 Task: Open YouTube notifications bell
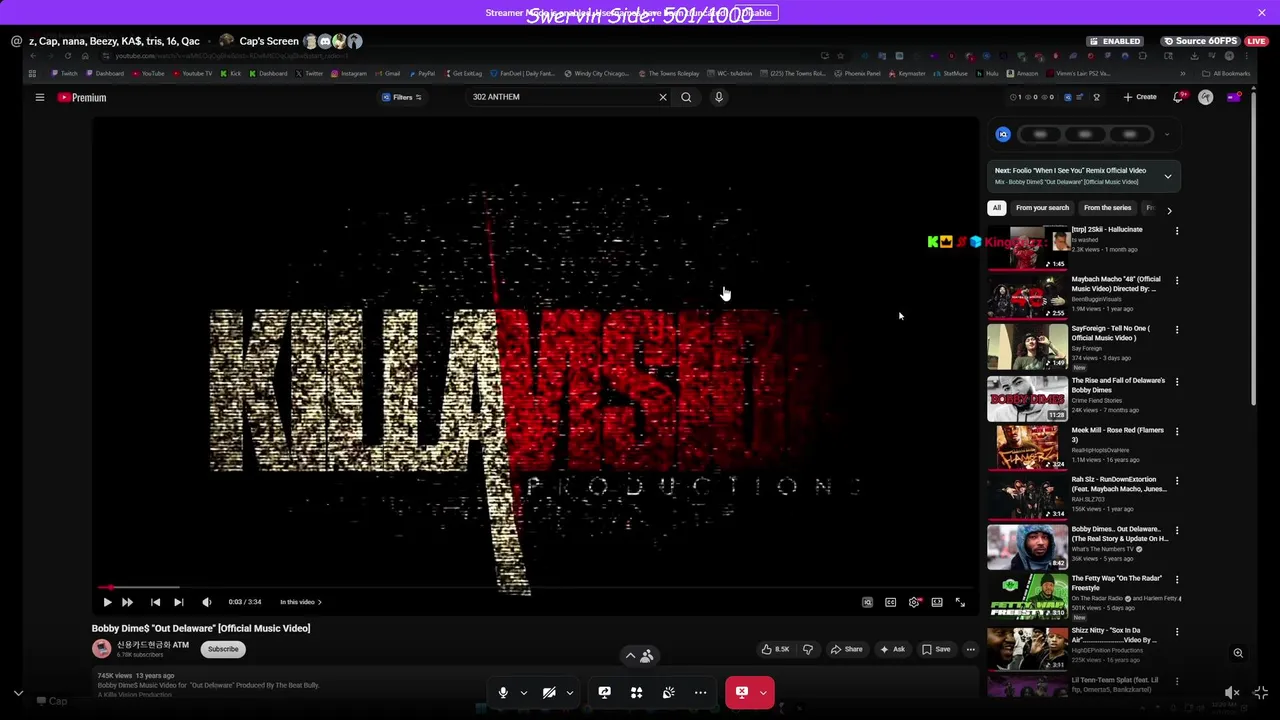click(x=1178, y=97)
